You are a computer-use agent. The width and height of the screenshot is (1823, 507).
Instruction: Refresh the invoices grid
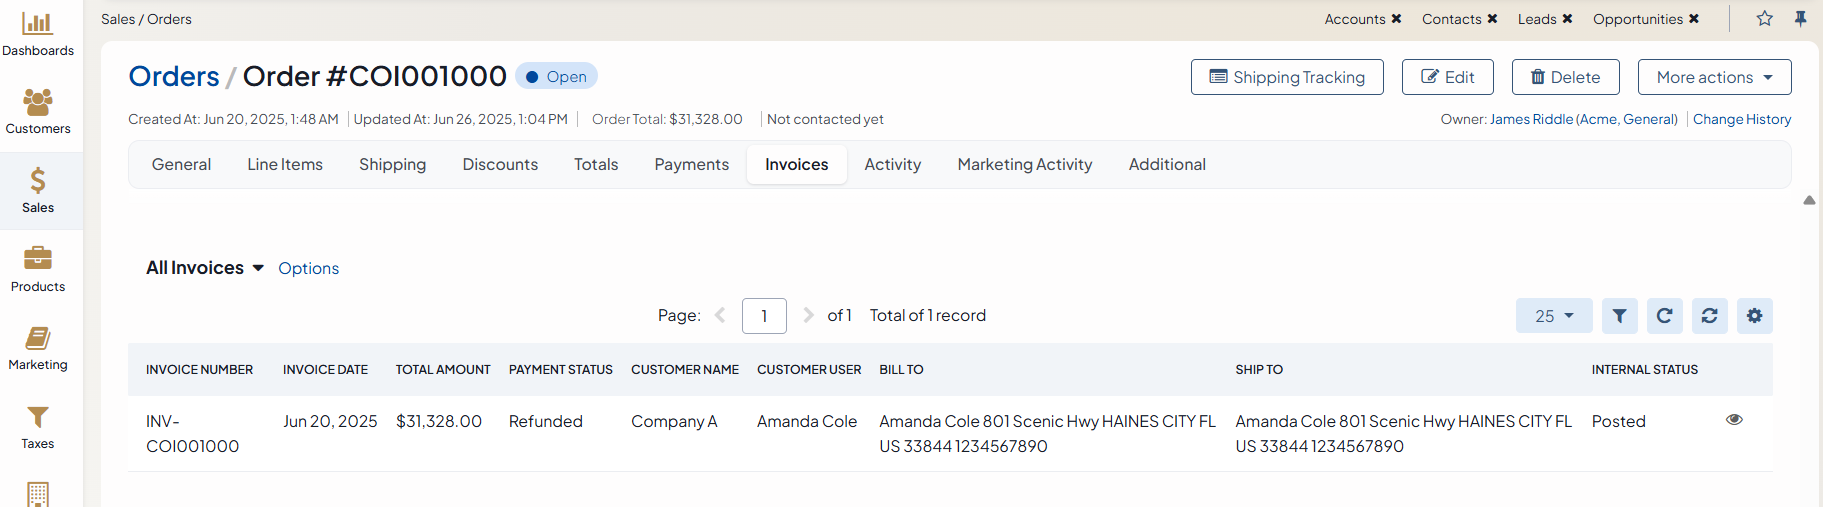pos(1664,316)
